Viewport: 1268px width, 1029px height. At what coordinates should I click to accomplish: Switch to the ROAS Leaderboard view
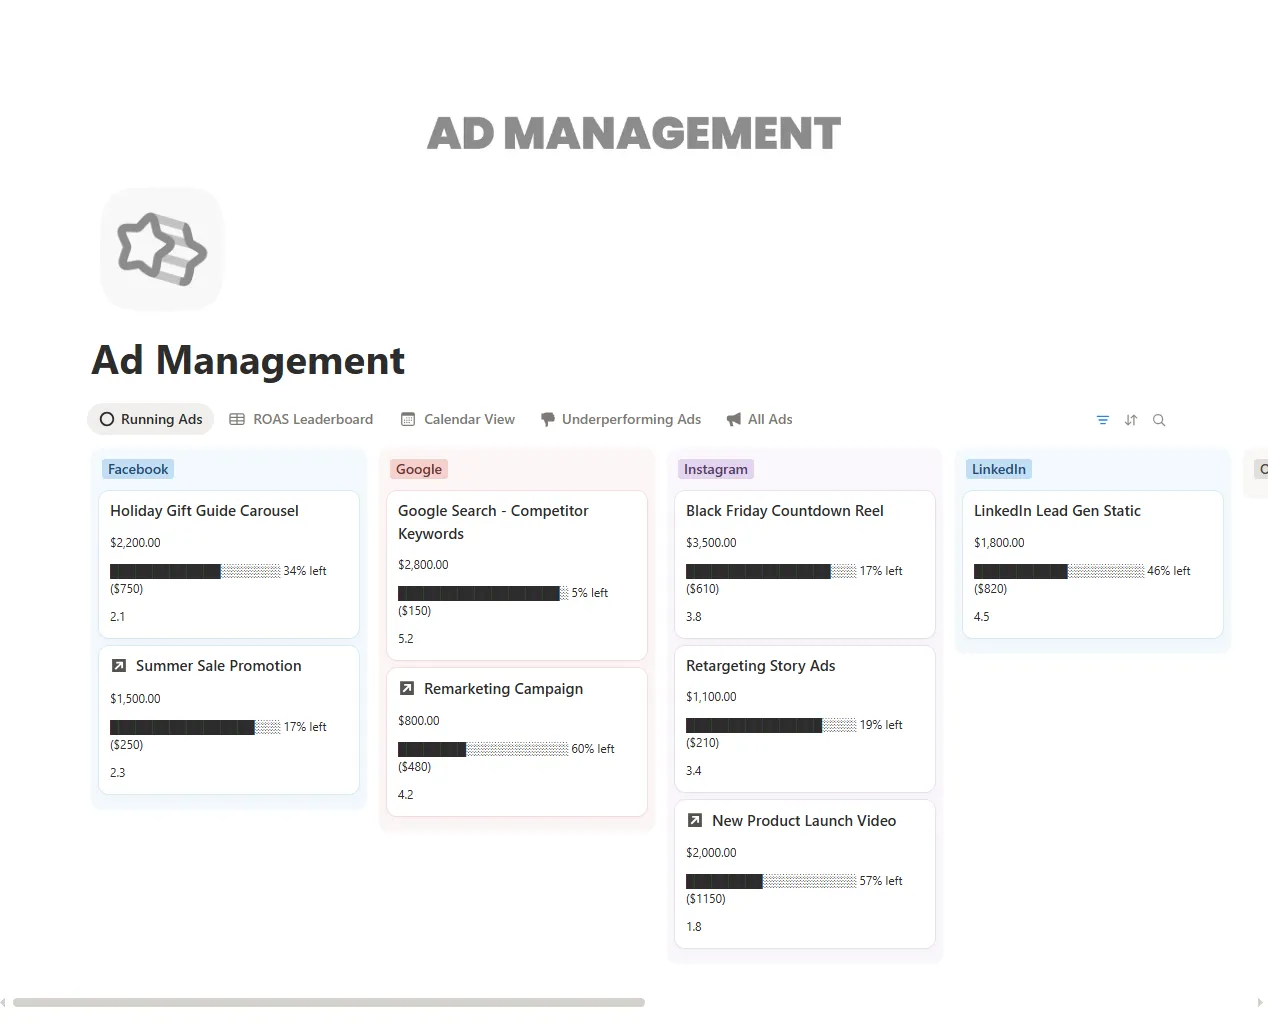coord(313,419)
